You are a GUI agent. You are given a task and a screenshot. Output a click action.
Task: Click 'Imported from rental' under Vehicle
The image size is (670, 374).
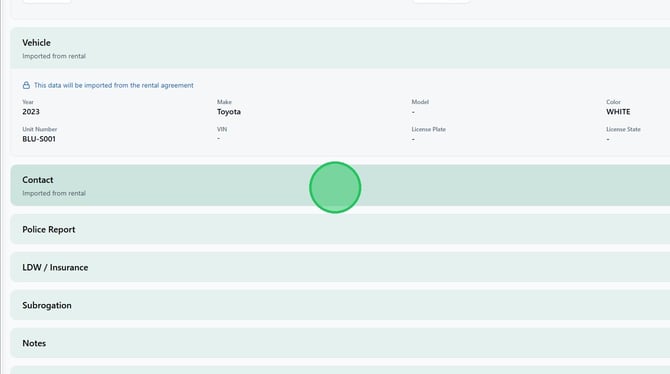(x=54, y=56)
